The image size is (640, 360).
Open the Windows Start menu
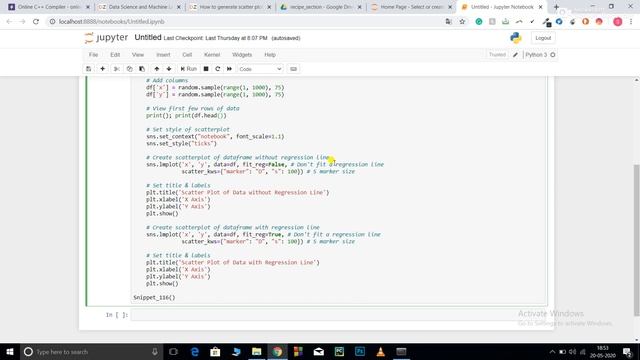coord(10,351)
